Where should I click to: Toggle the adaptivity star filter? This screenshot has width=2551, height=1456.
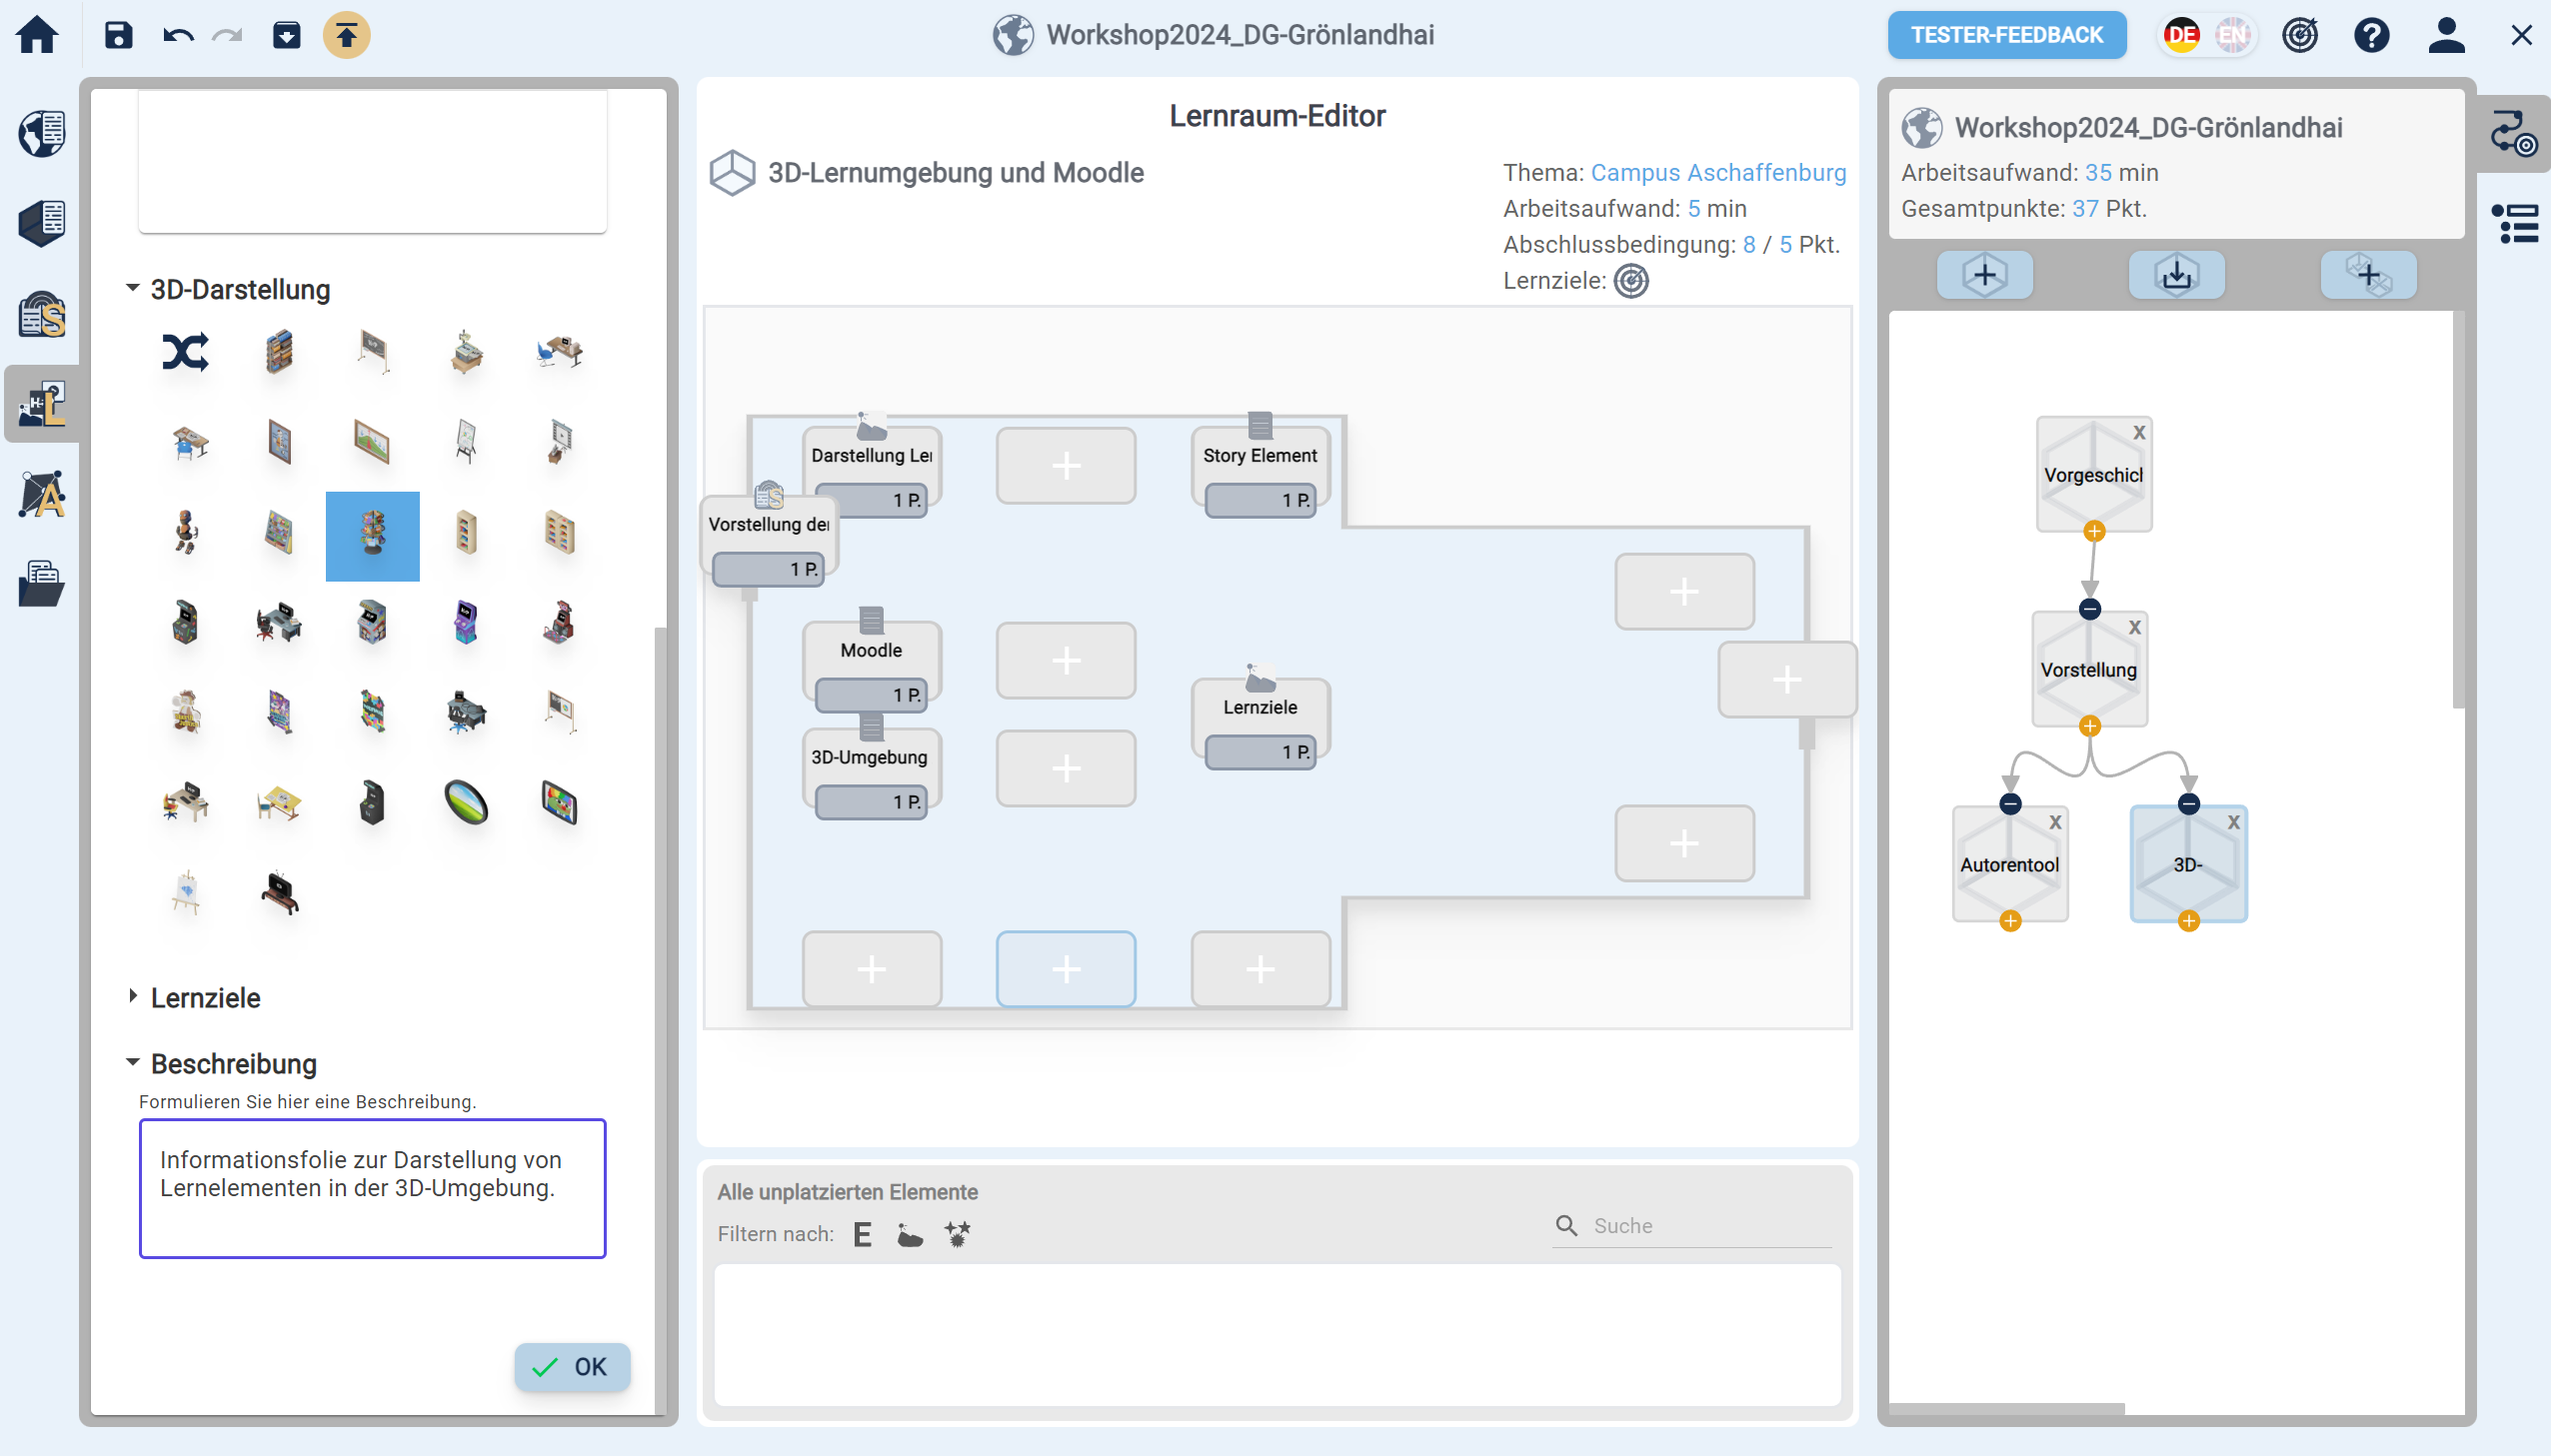(957, 1234)
